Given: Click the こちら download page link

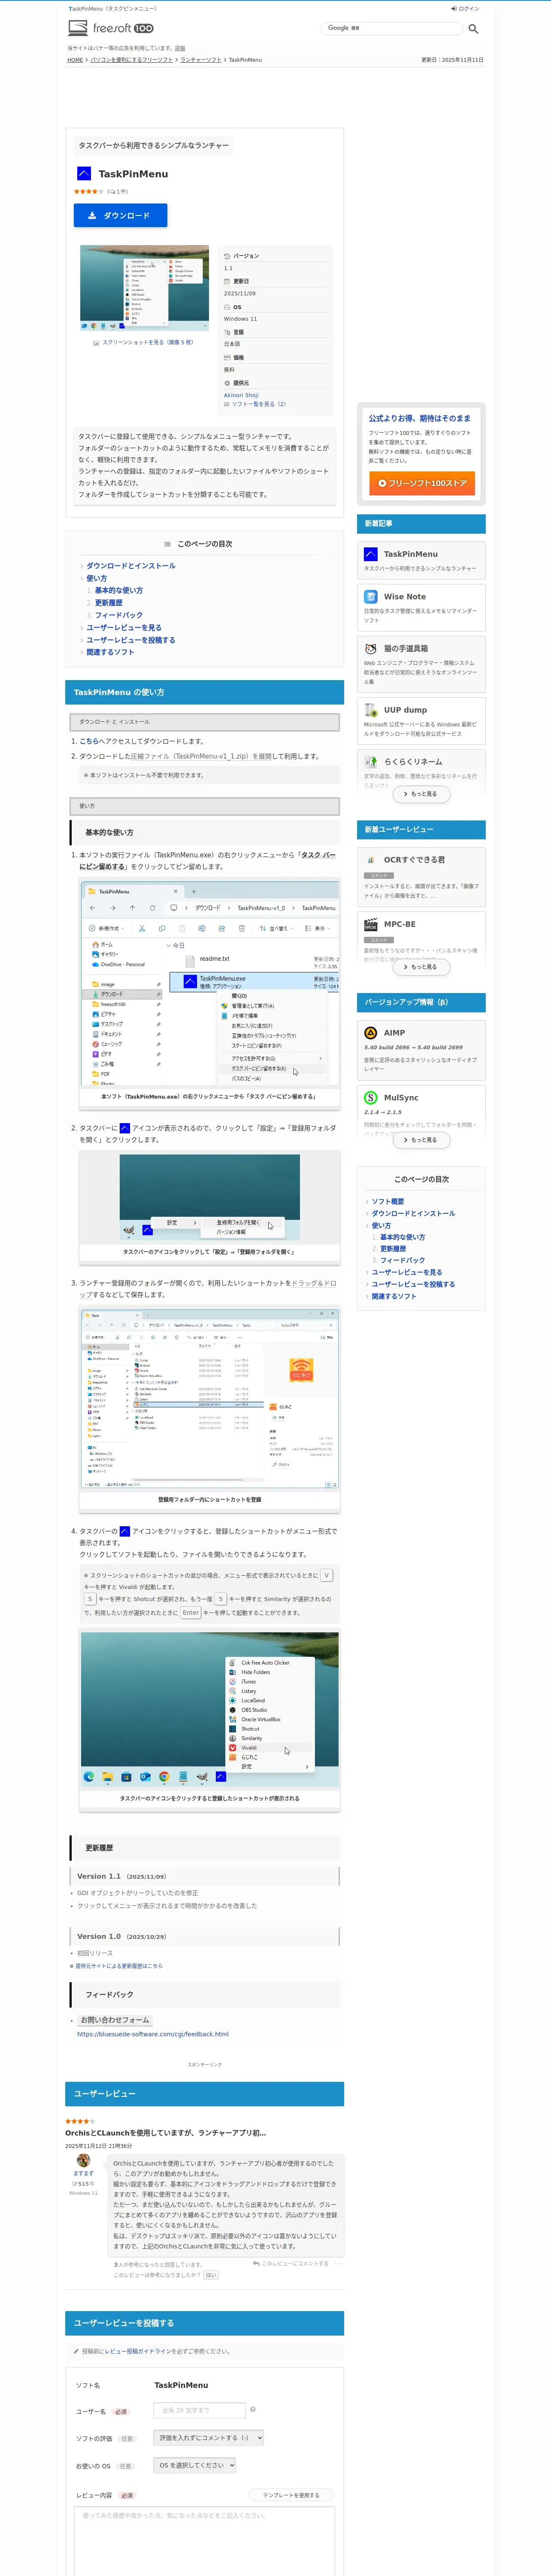Looking at the screenshot, I should pos(89,741).
